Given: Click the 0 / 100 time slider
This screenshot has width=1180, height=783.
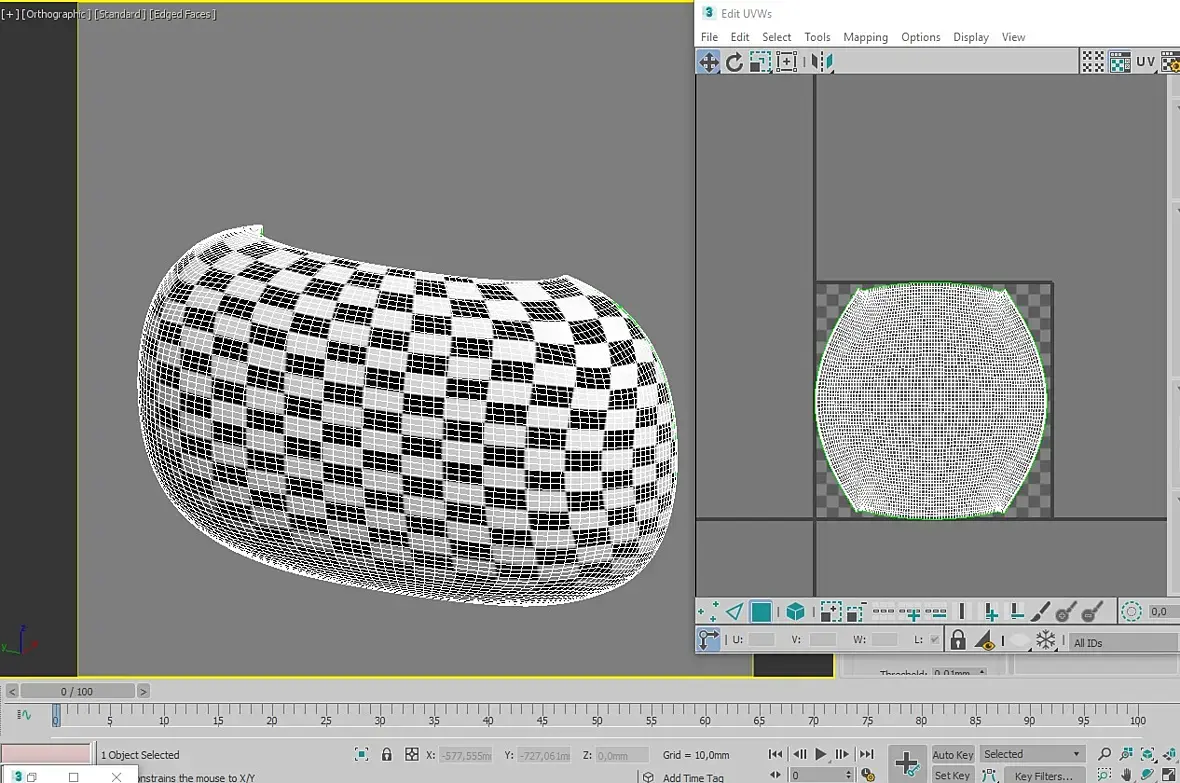Looking at the screenshot, I should (x=78, y=691).
